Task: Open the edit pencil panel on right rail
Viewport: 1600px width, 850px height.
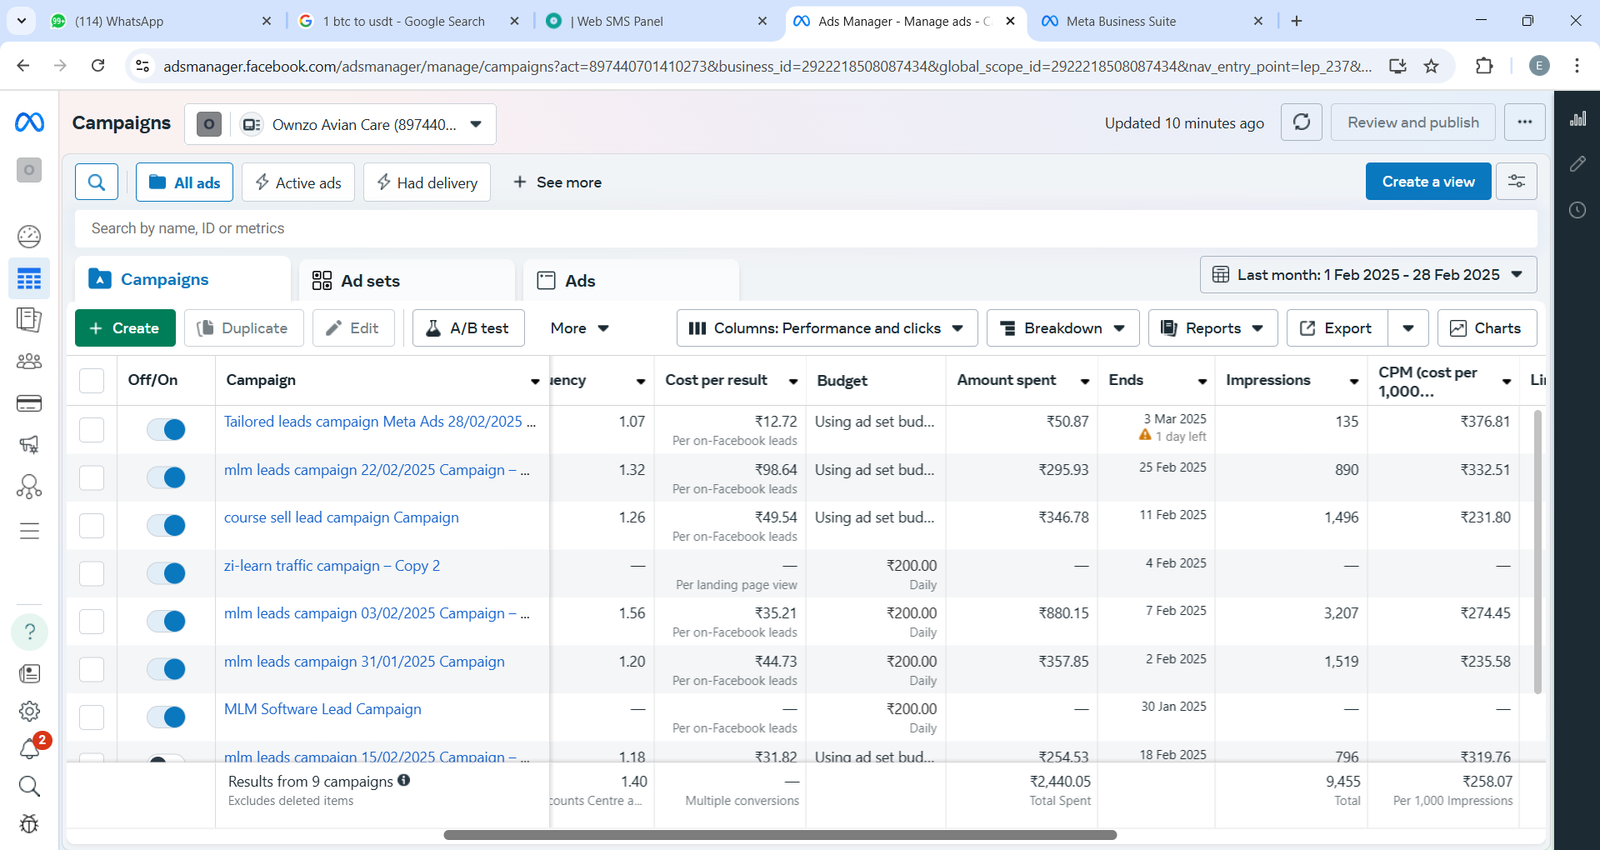Action: point(1577,164)
